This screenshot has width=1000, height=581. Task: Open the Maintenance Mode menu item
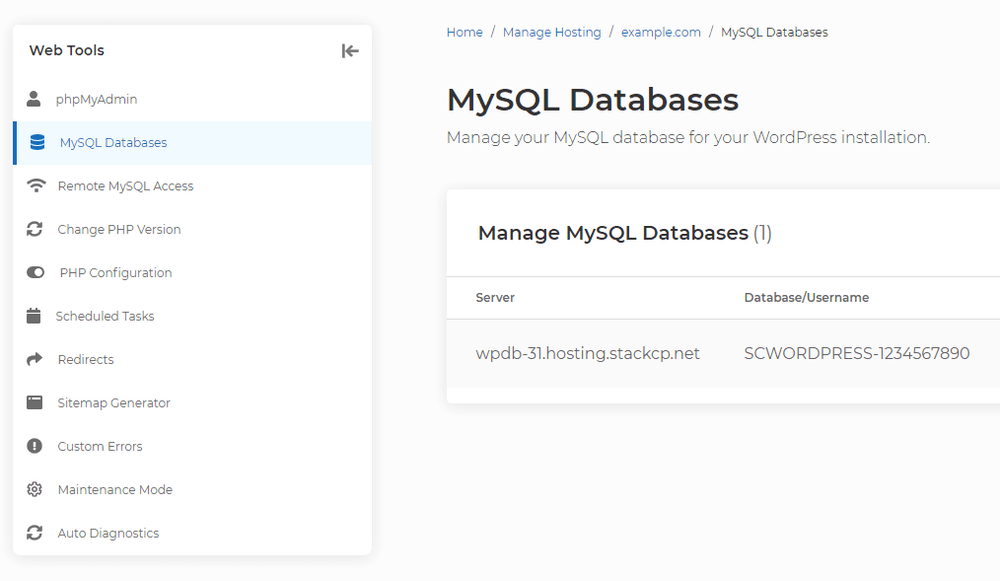click(x=115, y=490)
